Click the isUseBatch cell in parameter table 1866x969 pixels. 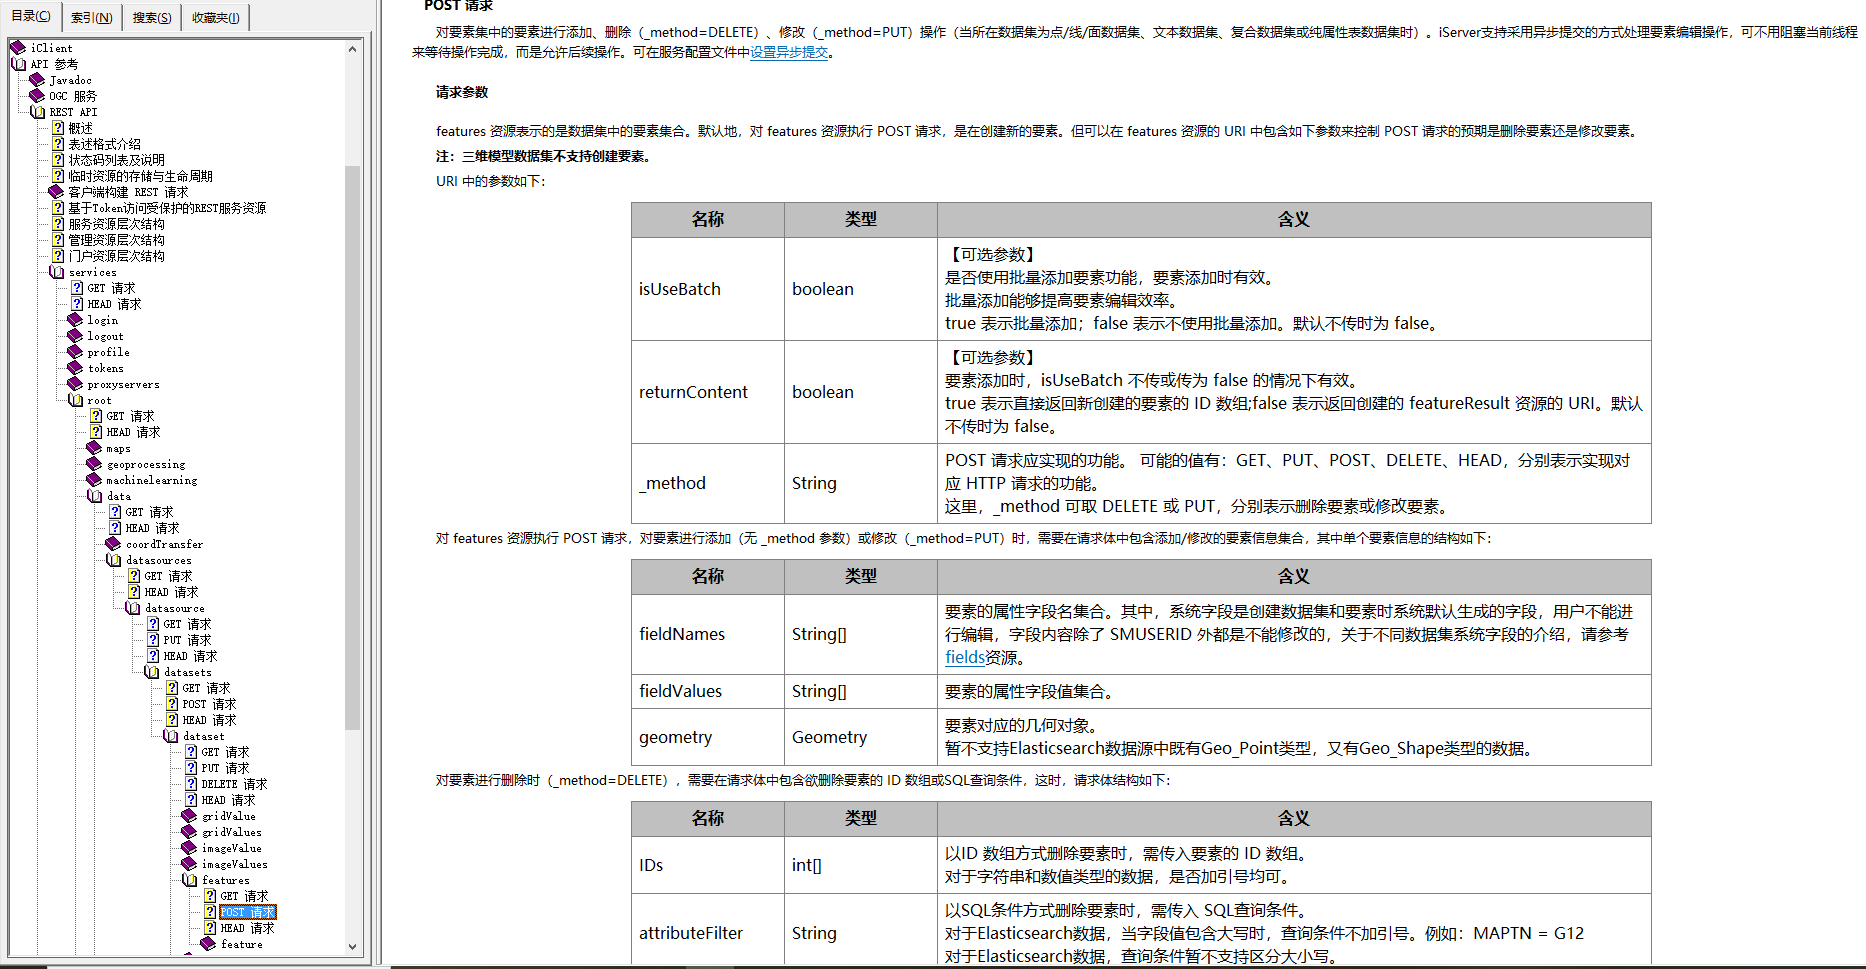(708, 289)
